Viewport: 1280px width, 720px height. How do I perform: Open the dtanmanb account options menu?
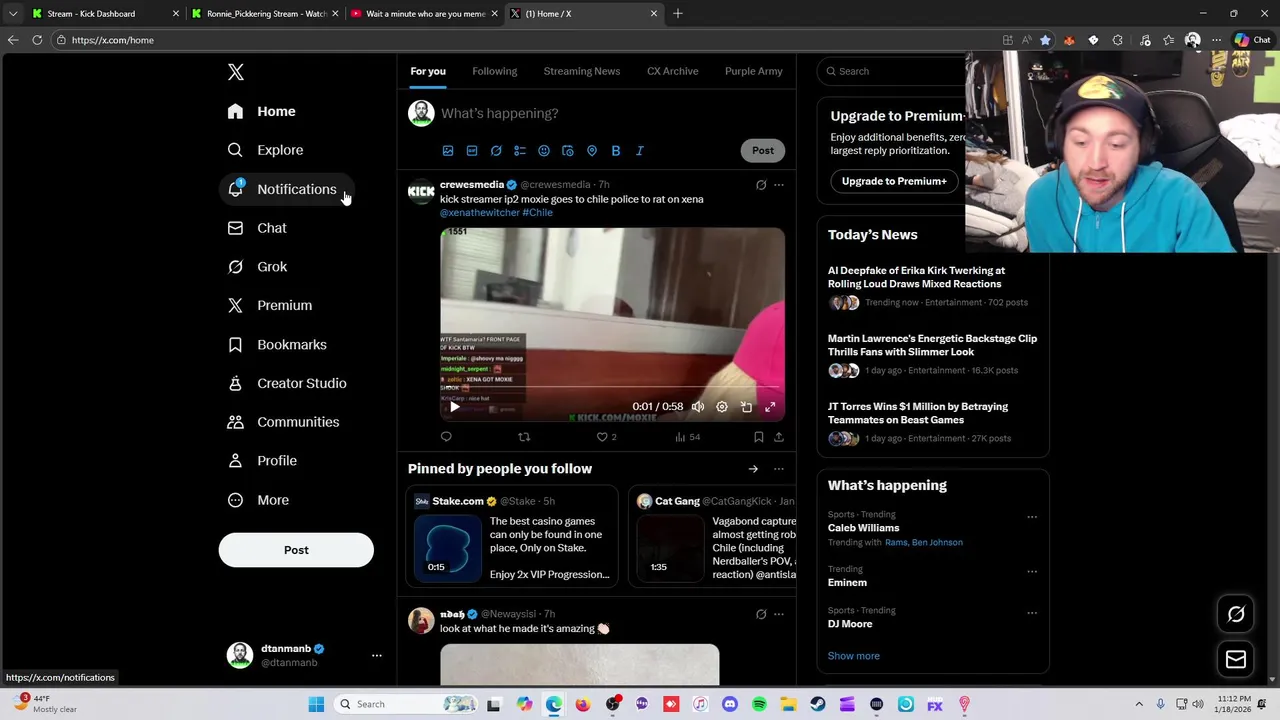377,655
